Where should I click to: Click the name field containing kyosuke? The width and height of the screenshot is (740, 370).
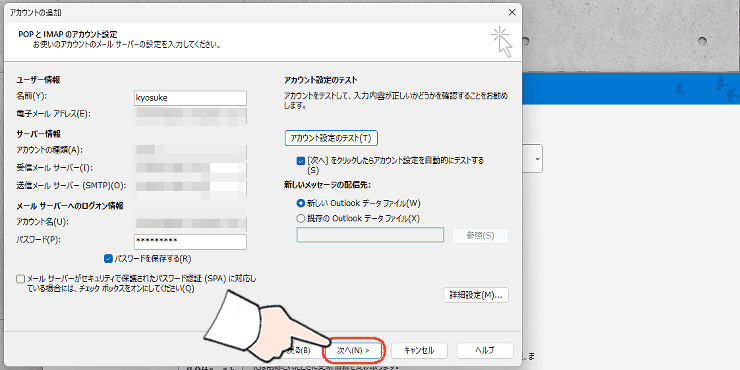tap(190, 98)
